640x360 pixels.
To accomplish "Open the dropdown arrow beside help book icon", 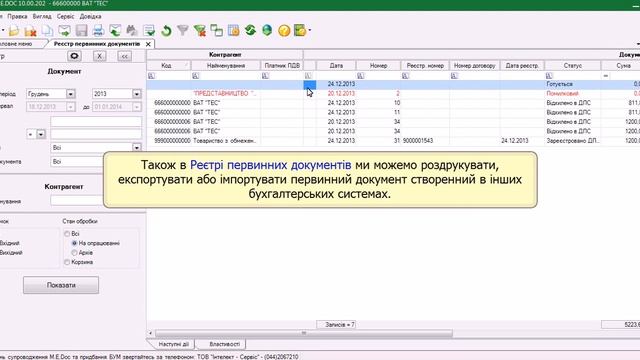I will pyautogui.click(x=309, y=31).
